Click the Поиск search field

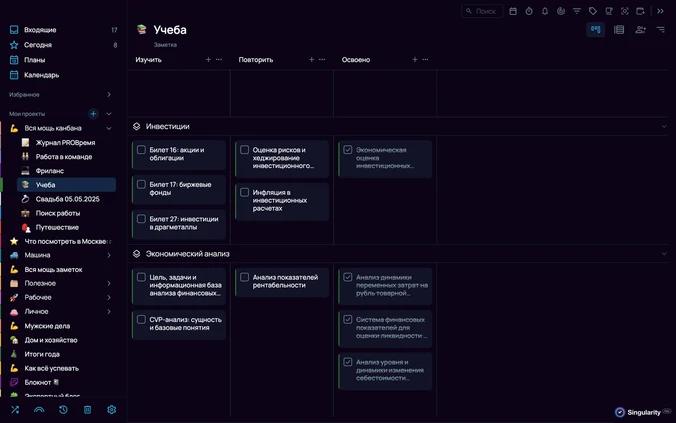(482, 11)
